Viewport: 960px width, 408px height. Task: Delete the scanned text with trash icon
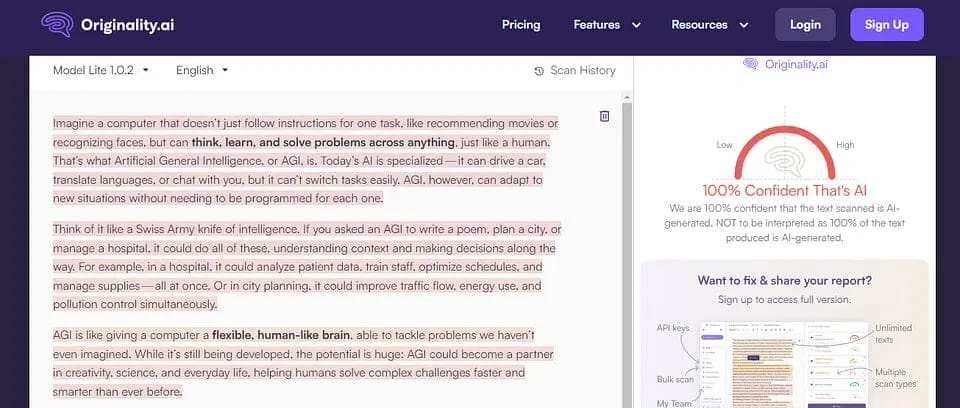tap(604, 116)
